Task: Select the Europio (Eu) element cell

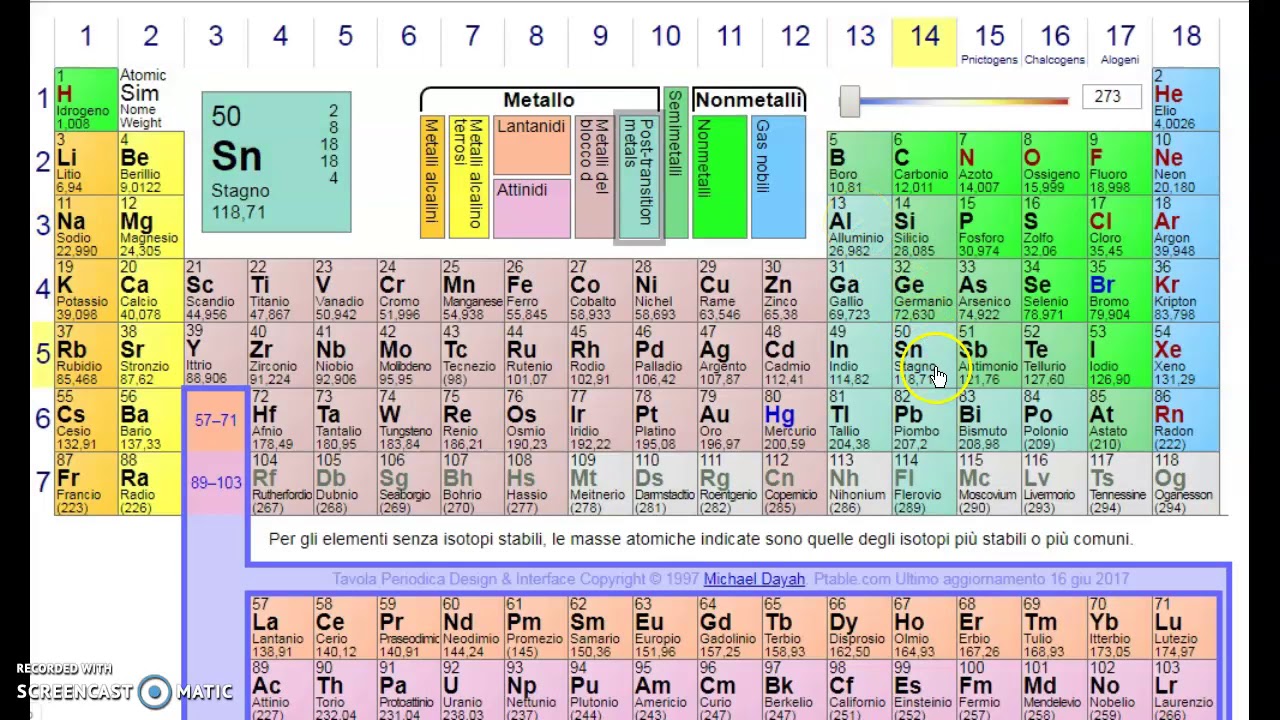Action: click(665, 628)
